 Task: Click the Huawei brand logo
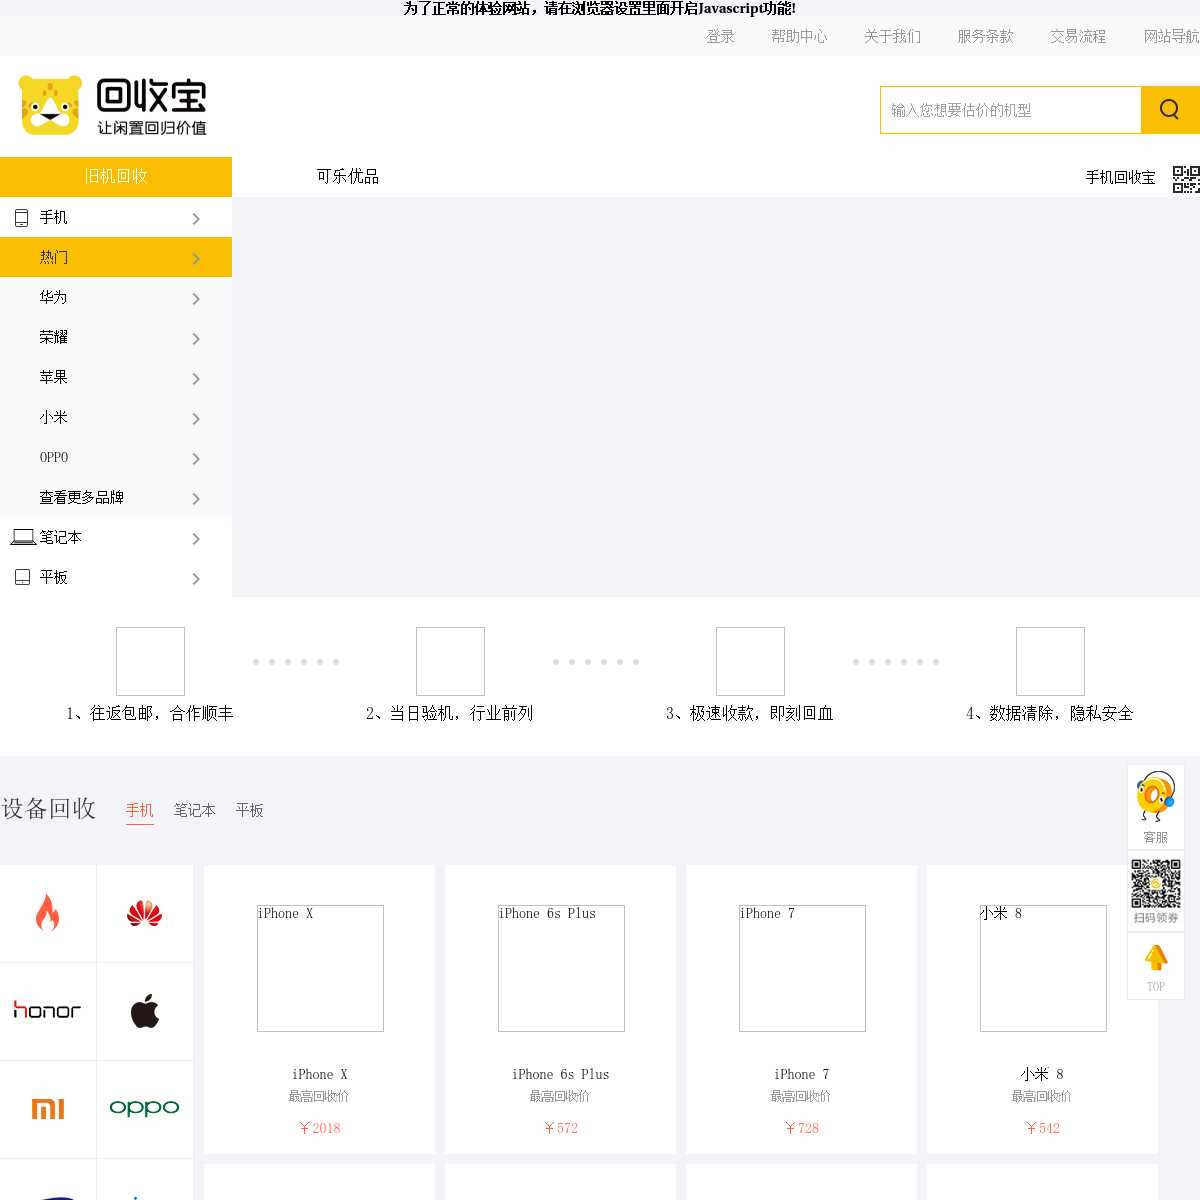click(x=145, y=914)
